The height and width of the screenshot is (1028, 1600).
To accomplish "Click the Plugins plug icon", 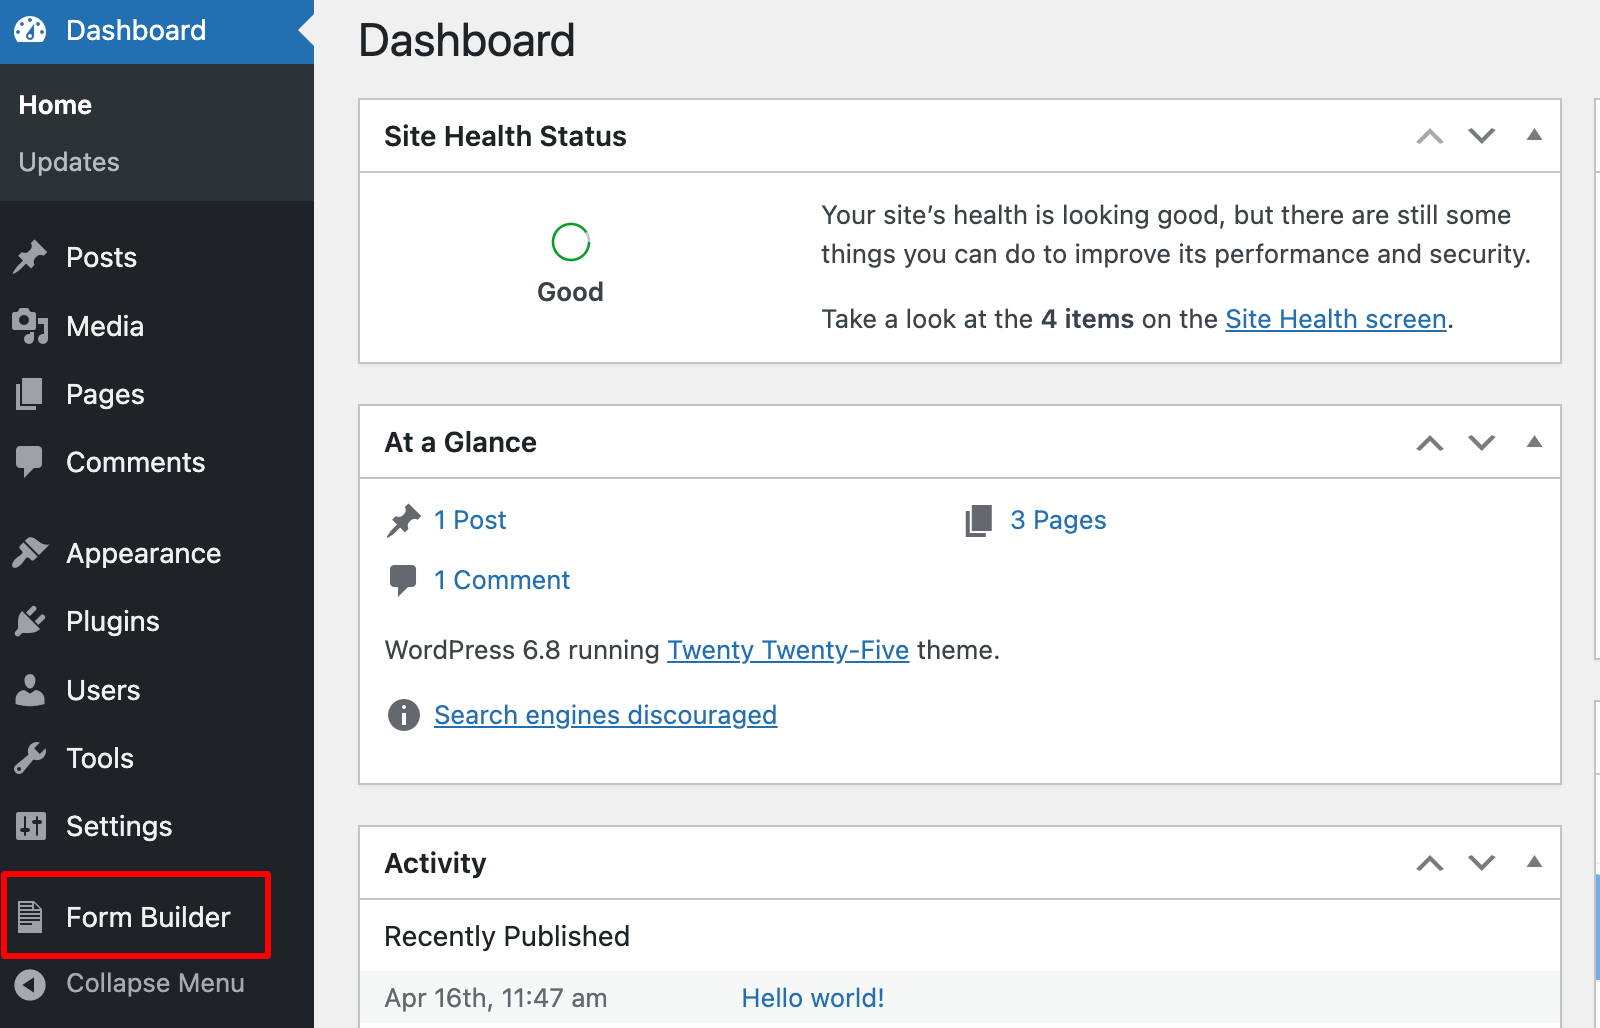I will pos(30,621).
